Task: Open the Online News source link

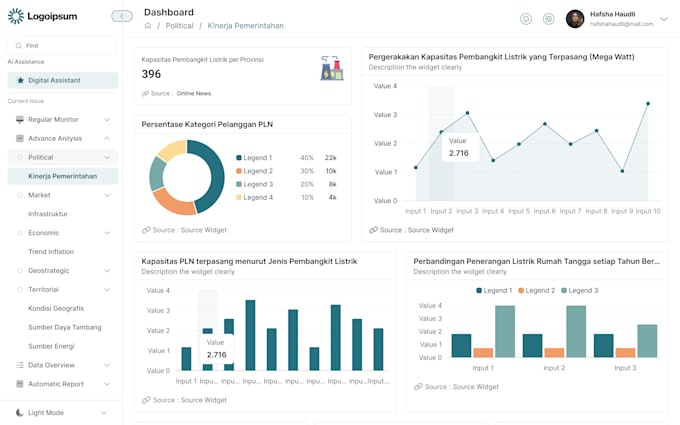Action: point(194,93)
